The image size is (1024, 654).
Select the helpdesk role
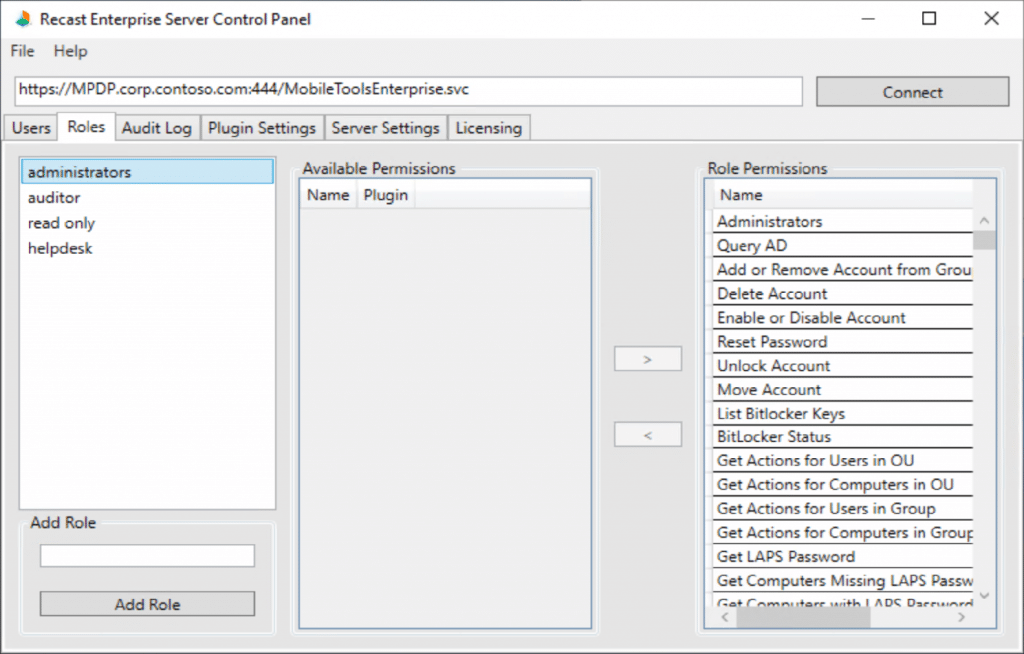[148, 248]
